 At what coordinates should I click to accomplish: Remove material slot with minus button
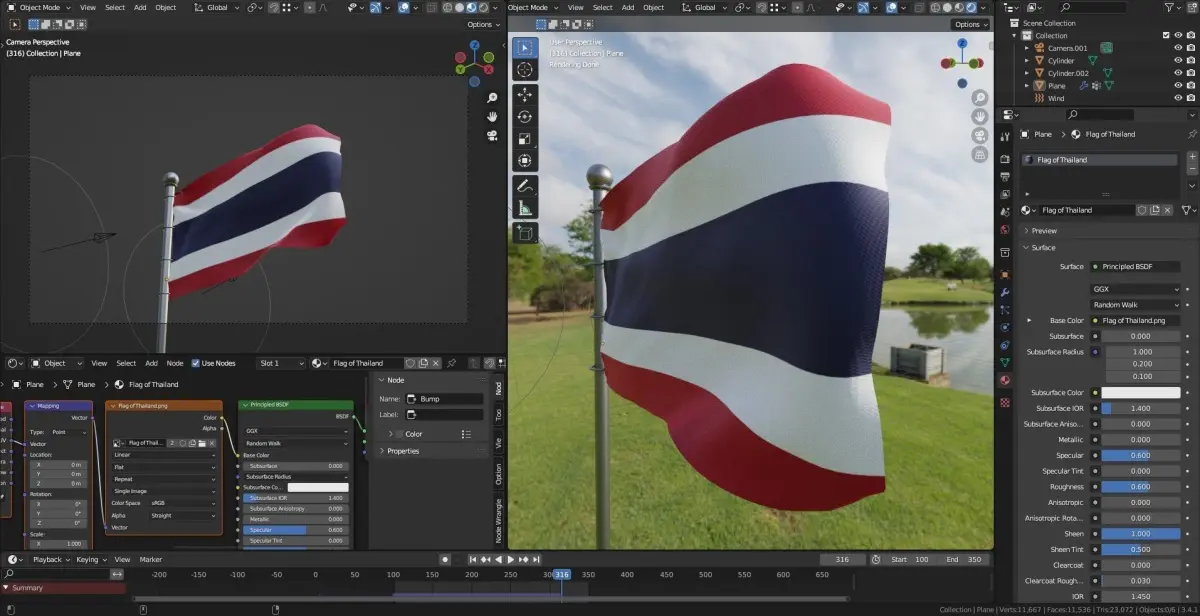(1191, 171)
